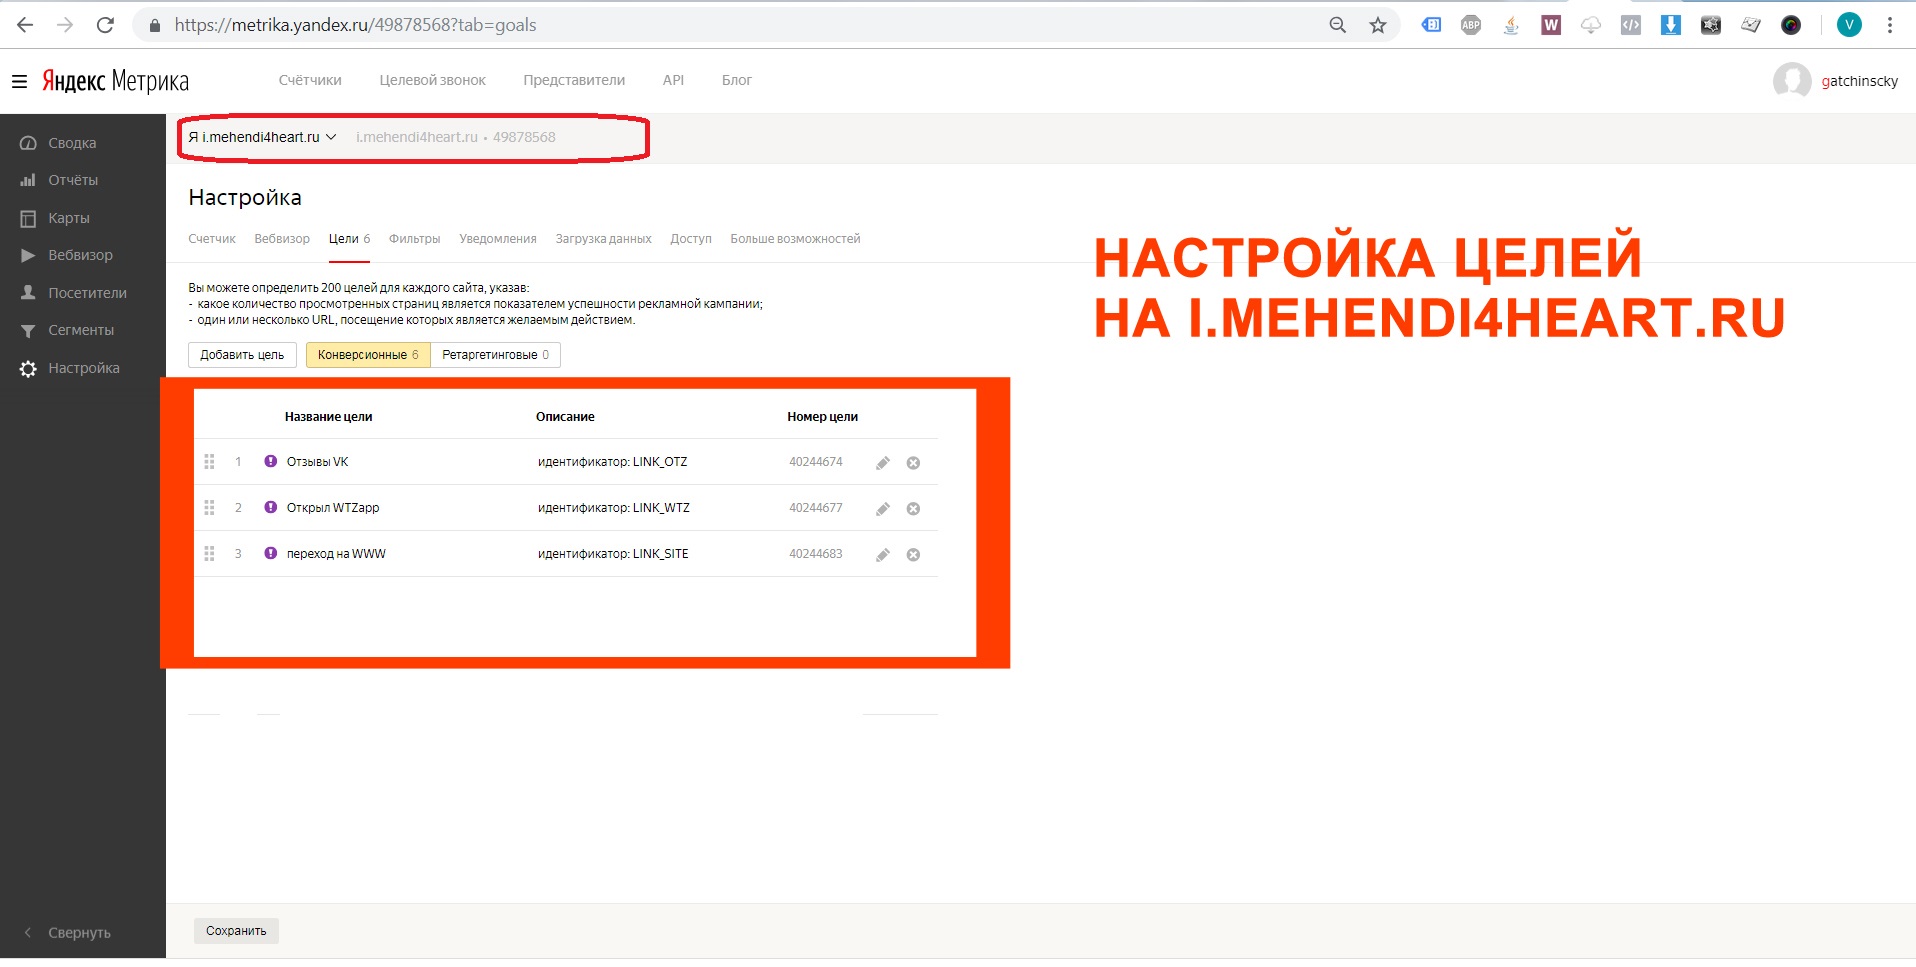Open the Представители link

(574, 81)
